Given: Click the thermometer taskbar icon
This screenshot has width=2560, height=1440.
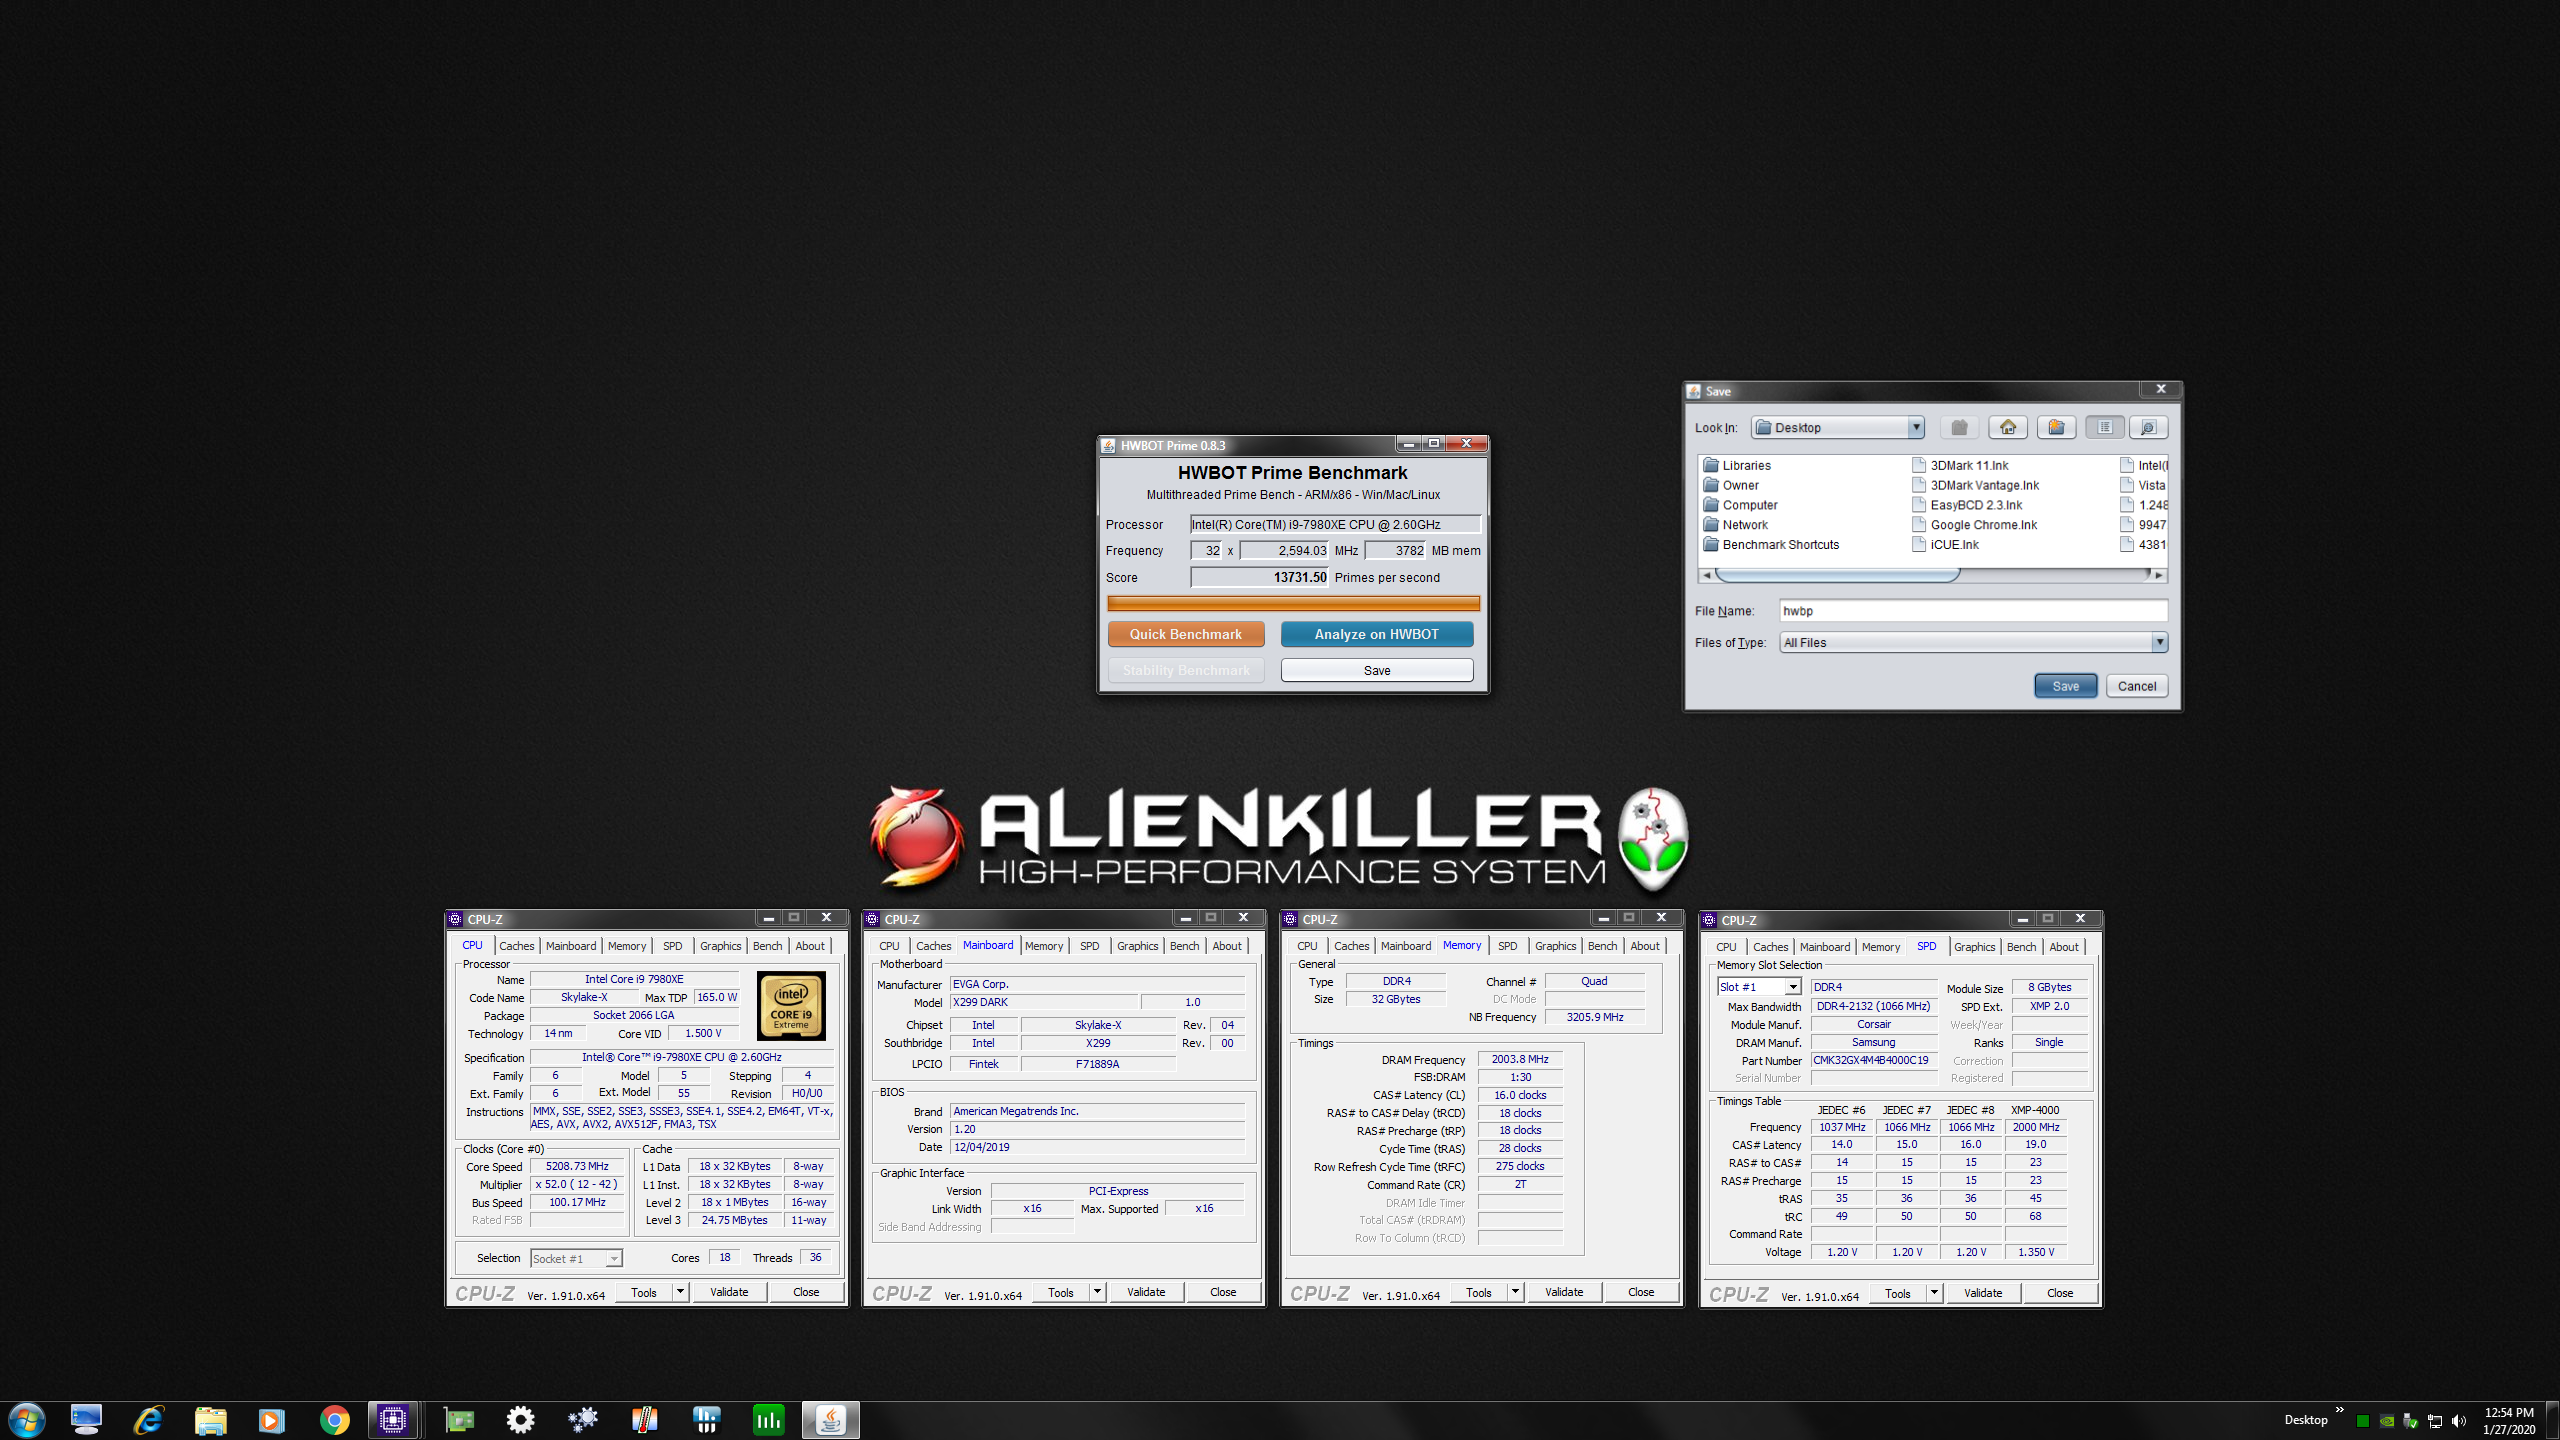Looking at the screenshot, I should click(x=645, y=1420).
